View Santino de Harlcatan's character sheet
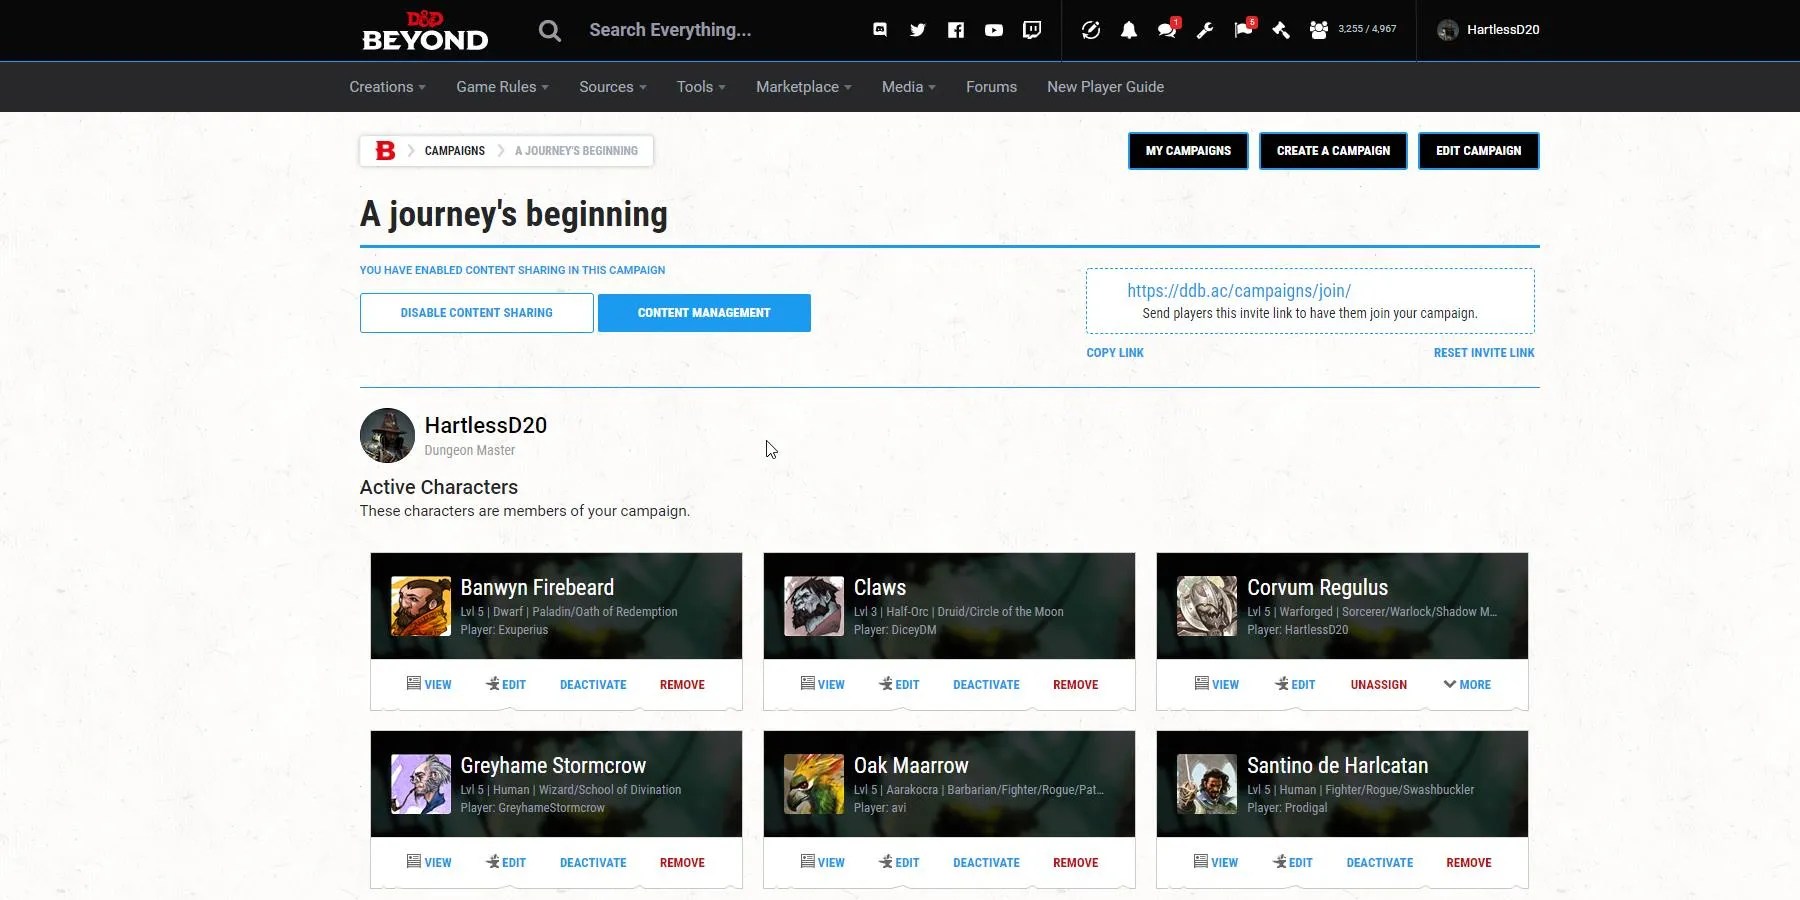 (x=1215, y=863)
